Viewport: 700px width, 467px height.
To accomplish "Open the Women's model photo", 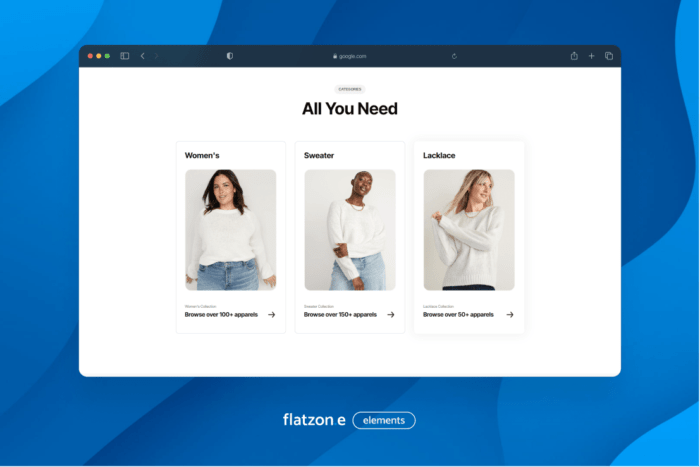I will (x=230, y=229).
